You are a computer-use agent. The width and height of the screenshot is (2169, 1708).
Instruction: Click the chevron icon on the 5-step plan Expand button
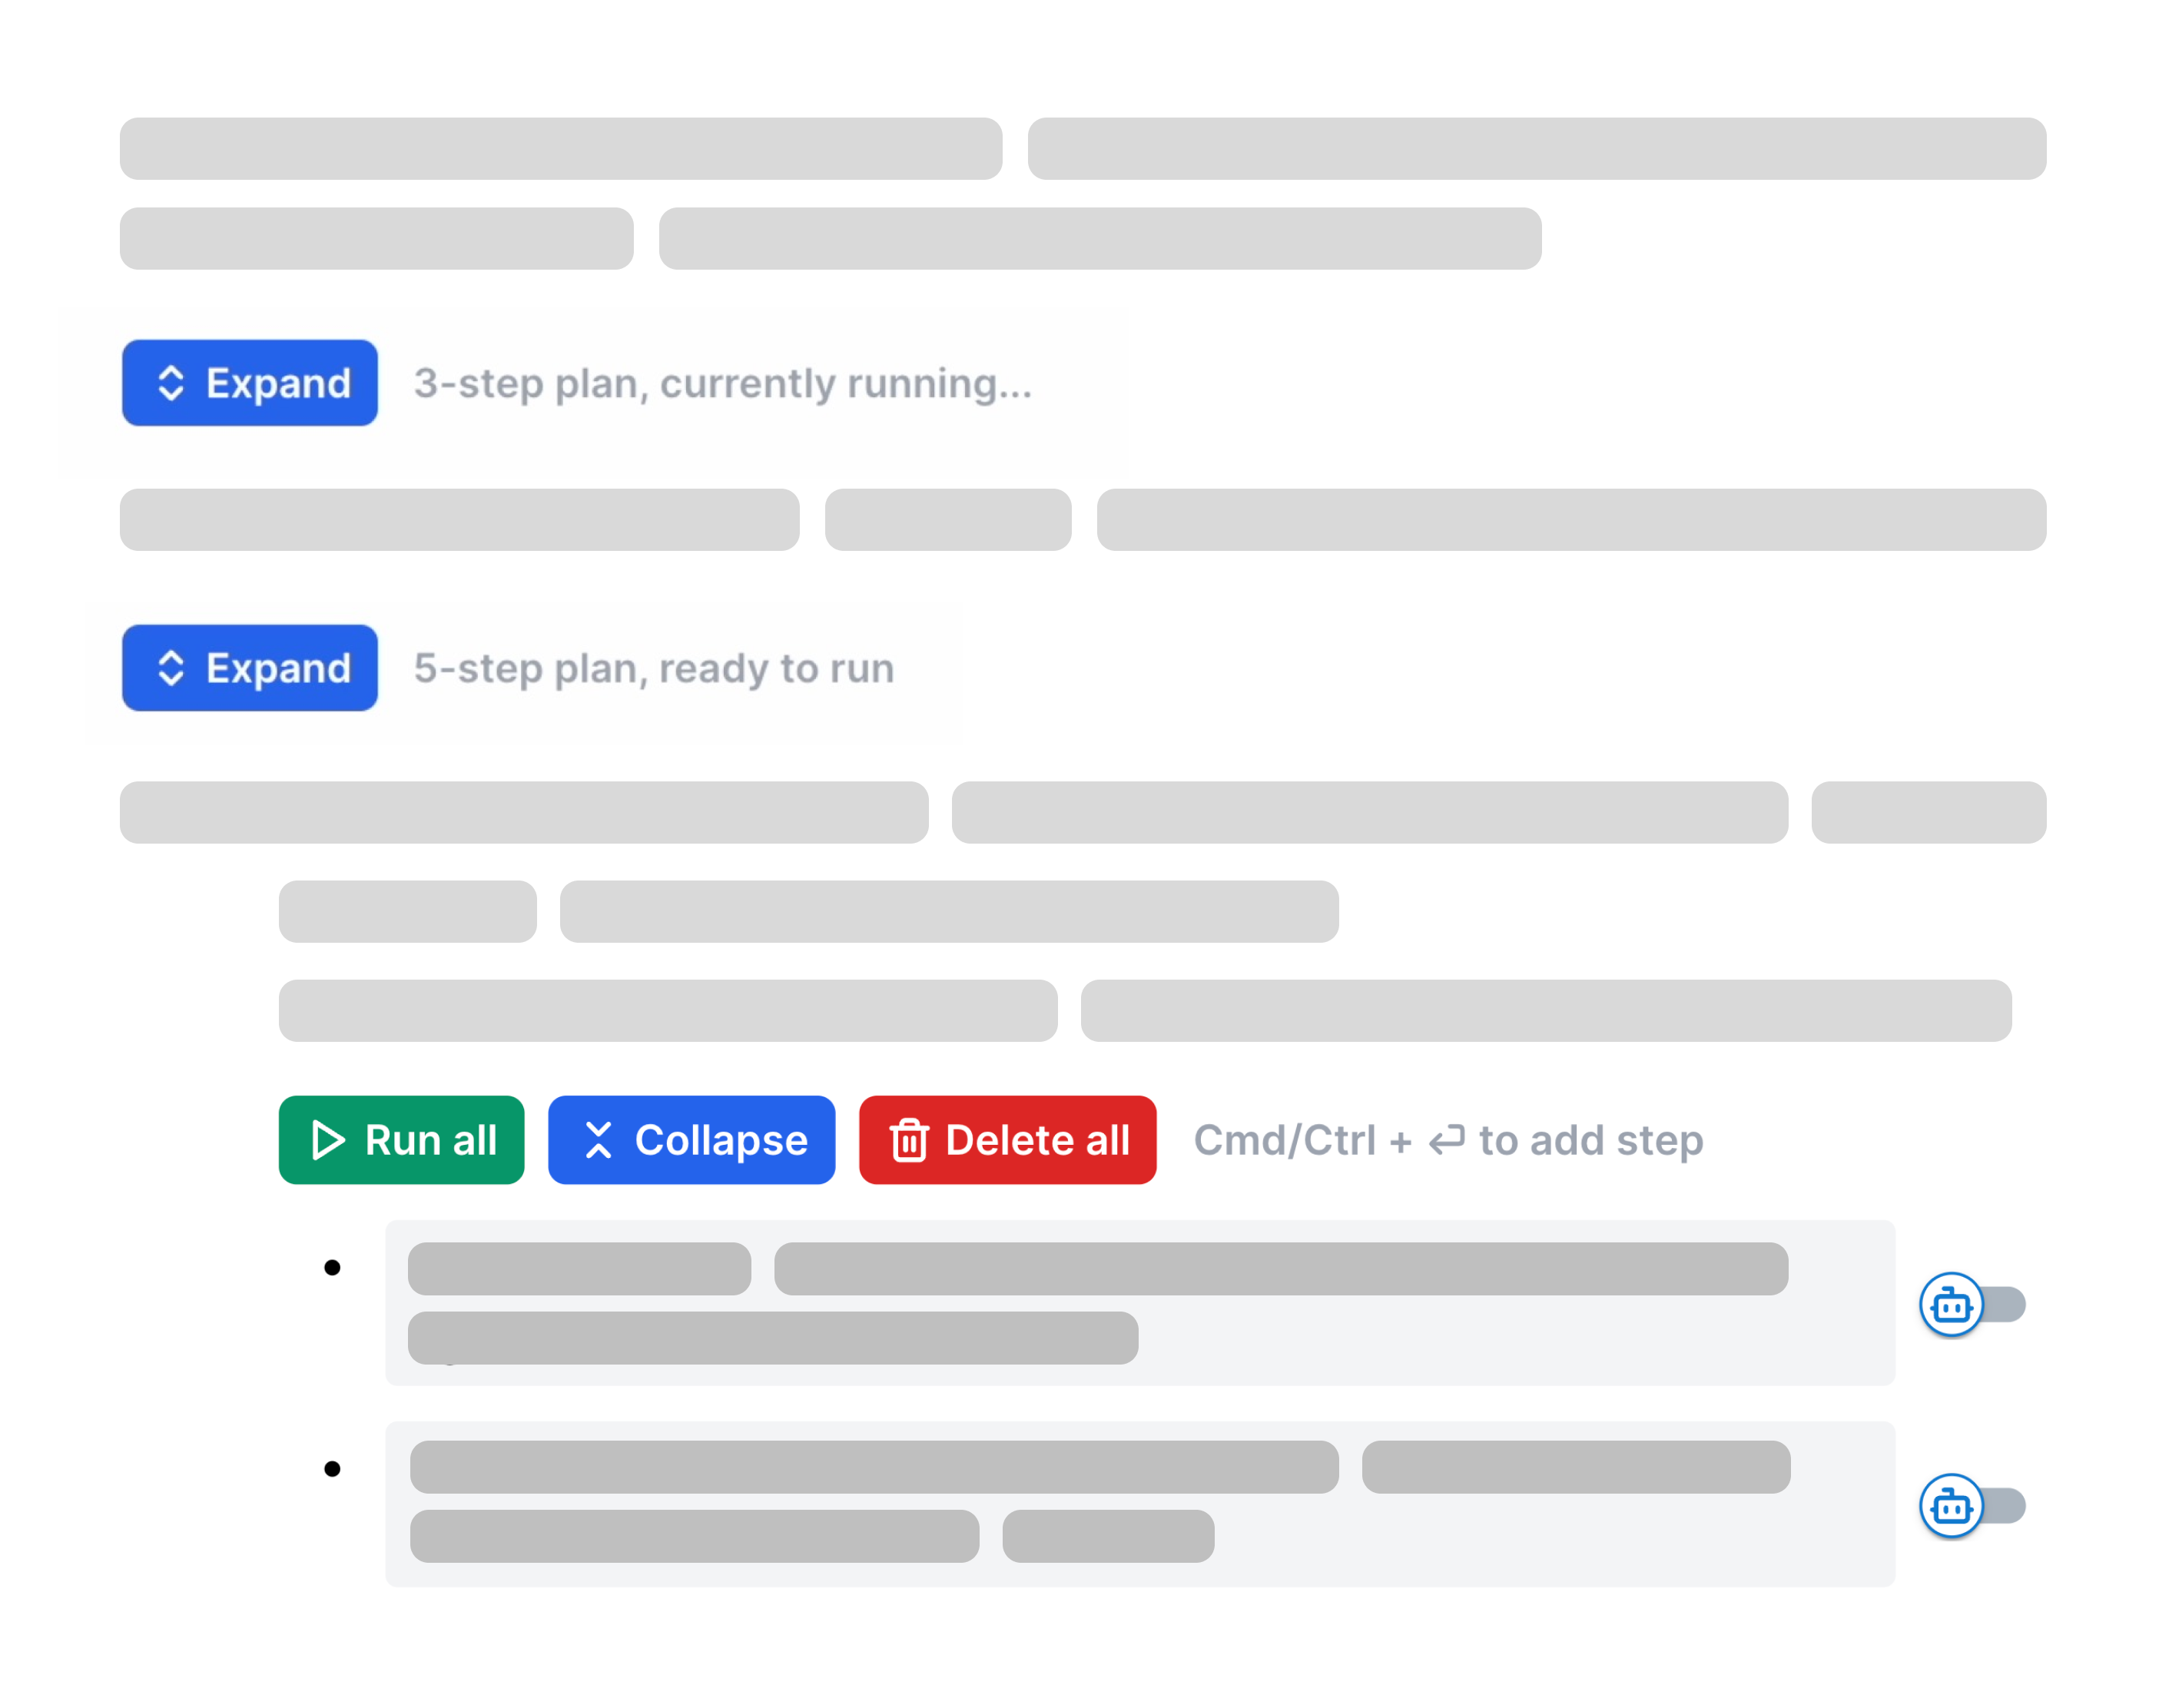tap(171, 668)
